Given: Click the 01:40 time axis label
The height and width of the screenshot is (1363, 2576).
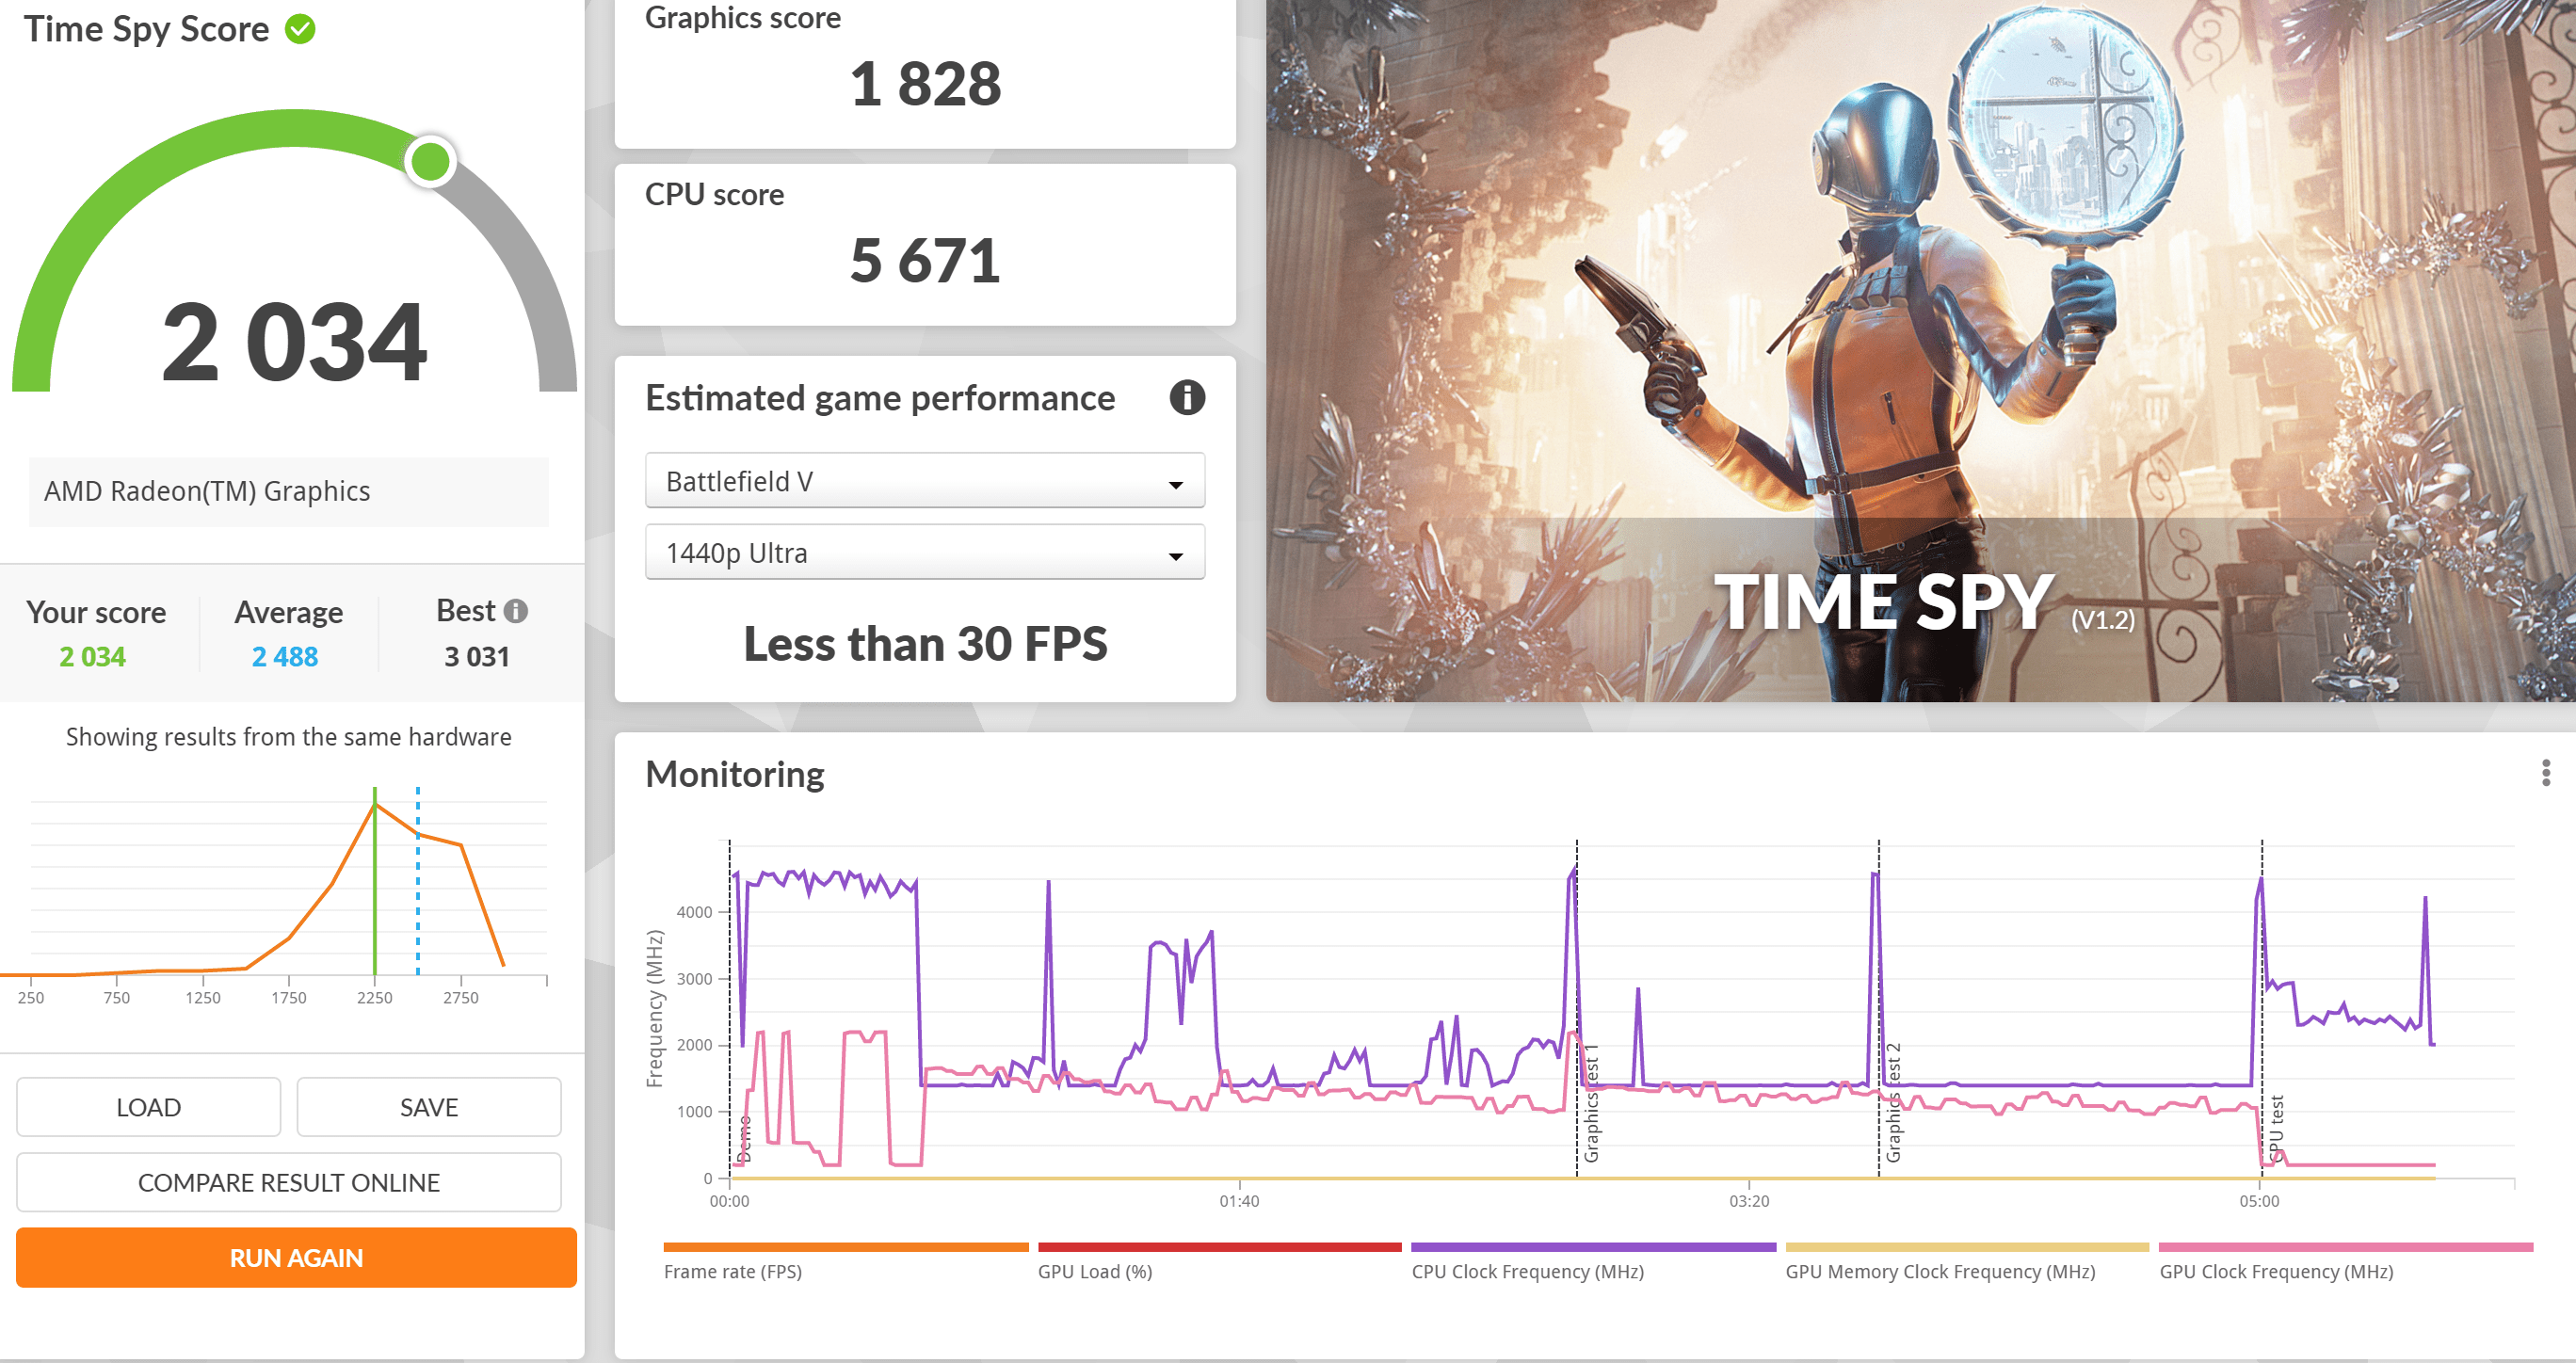Looking at the screenshot, I should (x=1239, y=1200).
